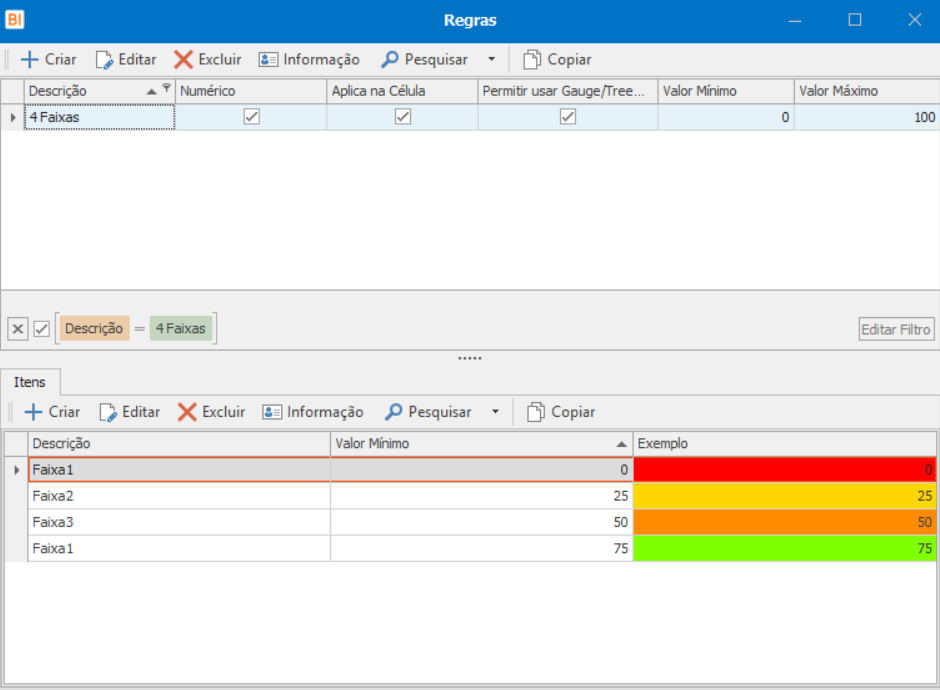Click the orange example cell showing 50
940x690 pixels.
point(785,523)
